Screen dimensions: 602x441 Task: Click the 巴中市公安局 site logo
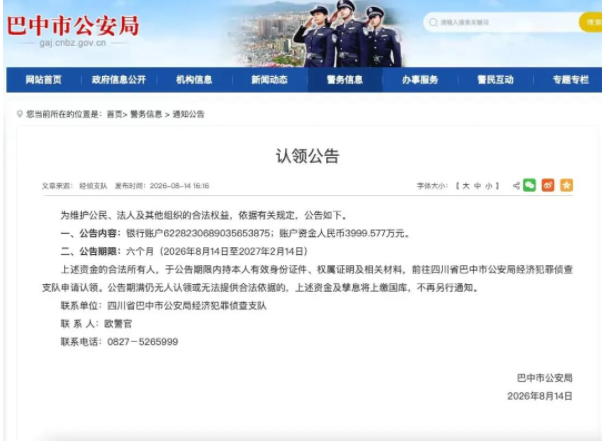[x=73, y=26]
